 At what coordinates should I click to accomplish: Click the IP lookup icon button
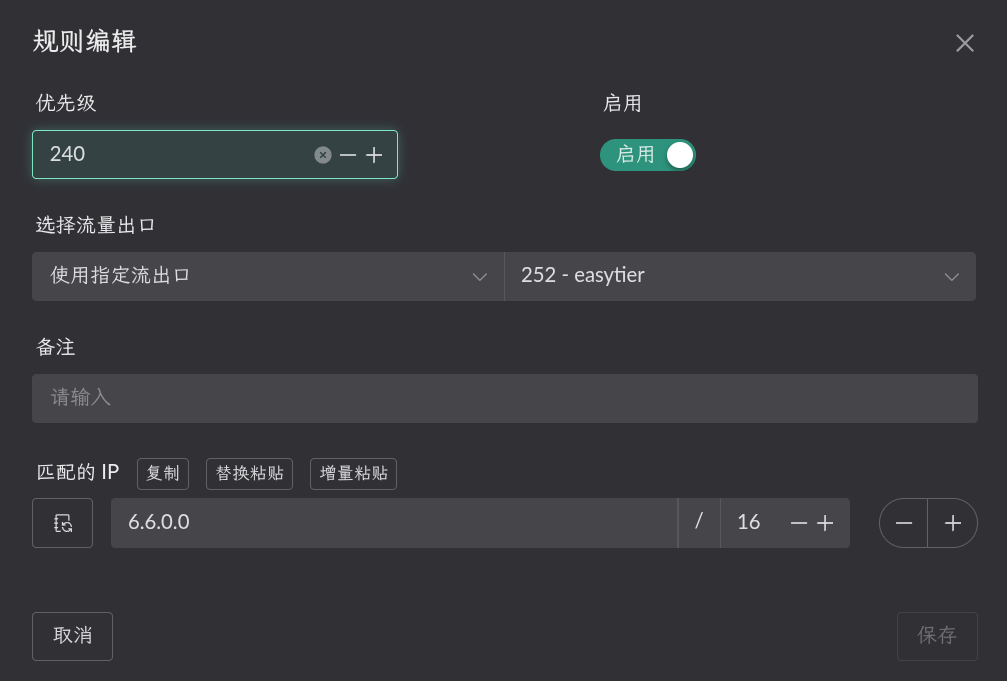[x=62, y=523]
